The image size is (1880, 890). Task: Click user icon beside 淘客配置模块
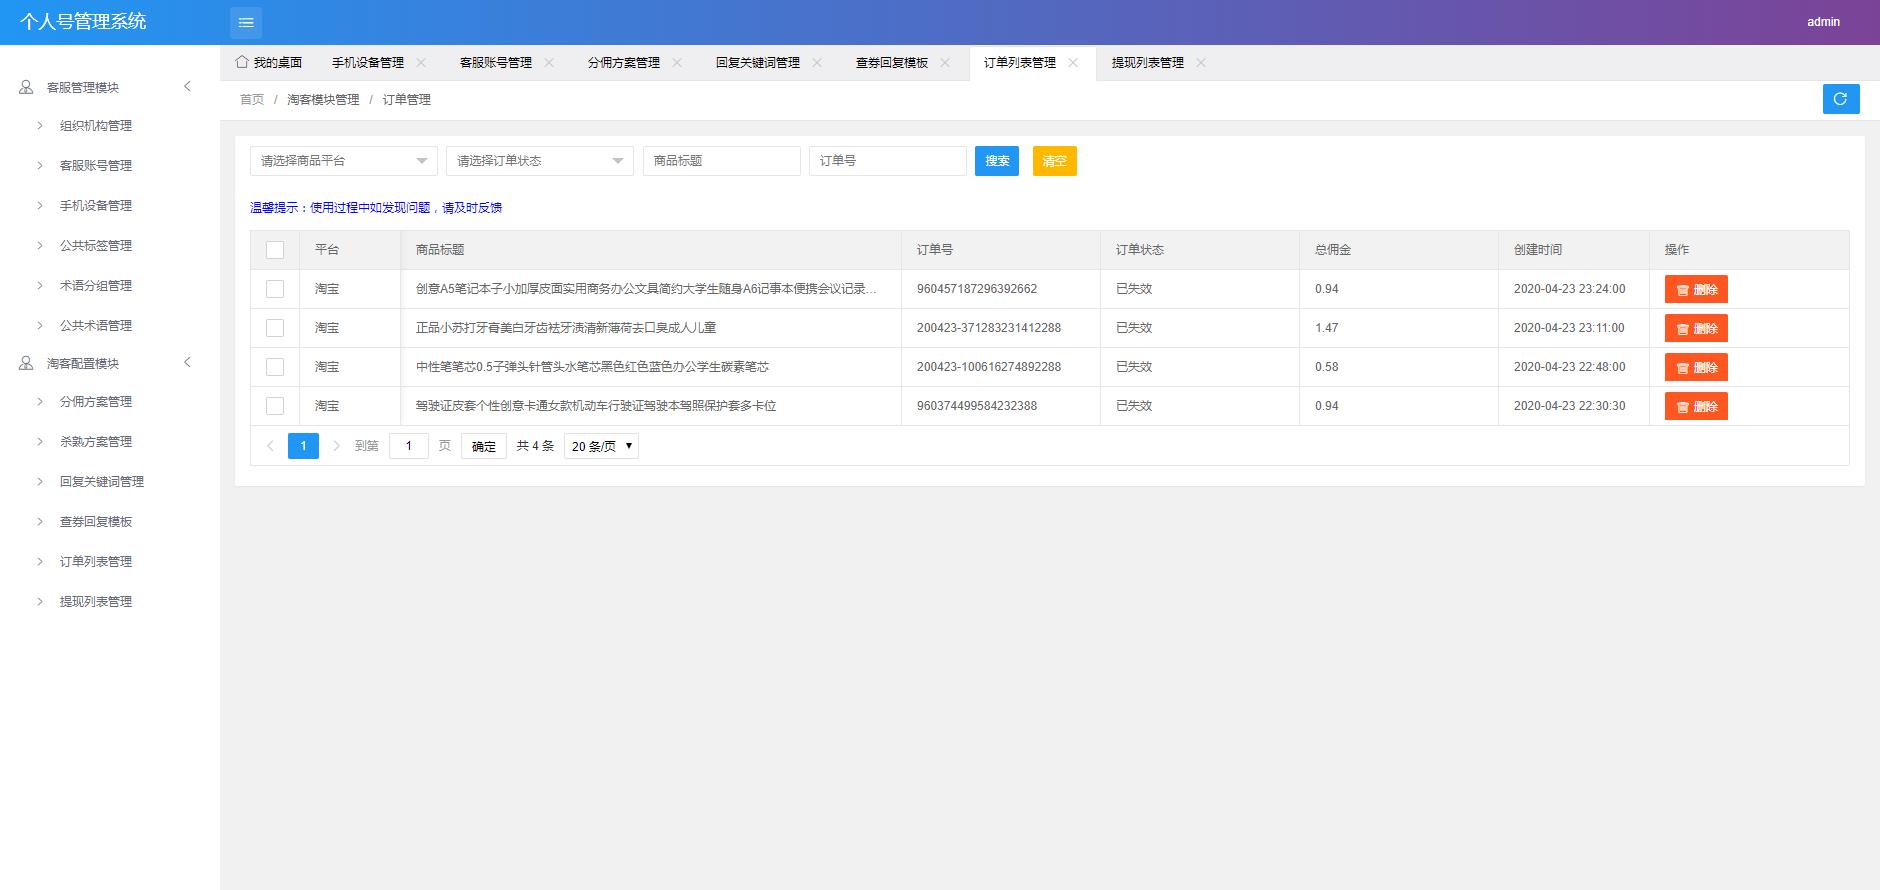coord(26,363)
